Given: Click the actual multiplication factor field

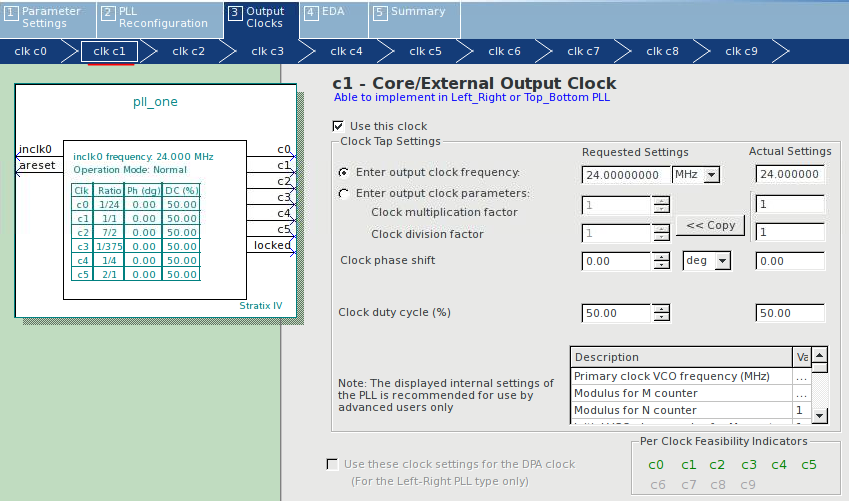Looking at the screenshot, I should coord(790,204).
